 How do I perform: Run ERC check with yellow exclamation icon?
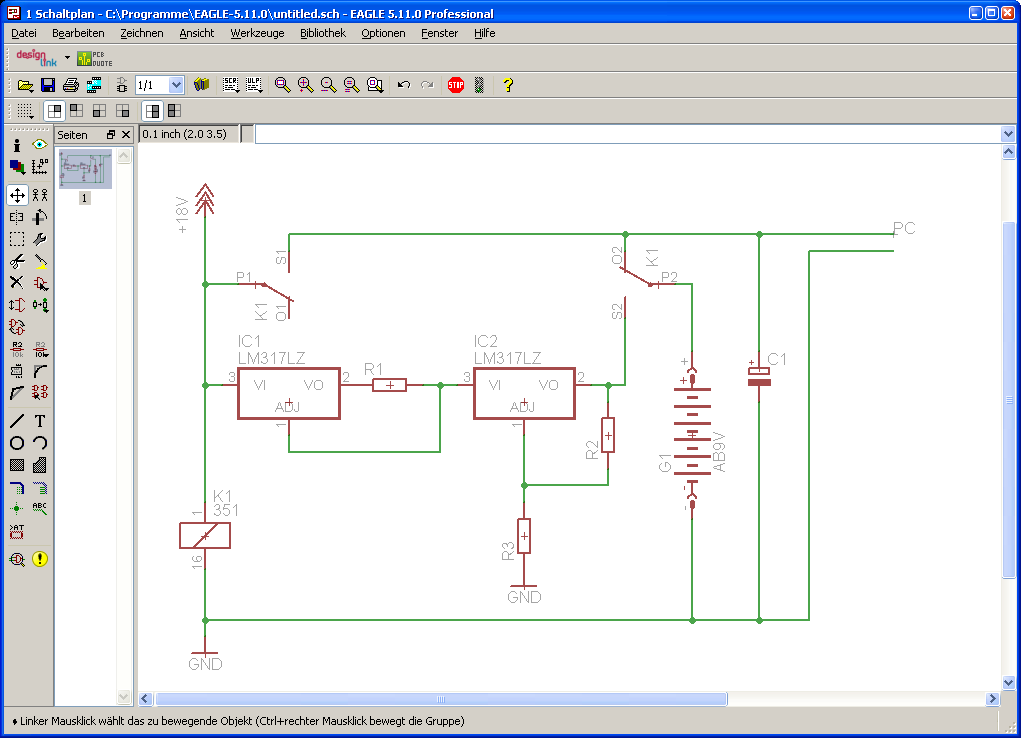(40, 559)
